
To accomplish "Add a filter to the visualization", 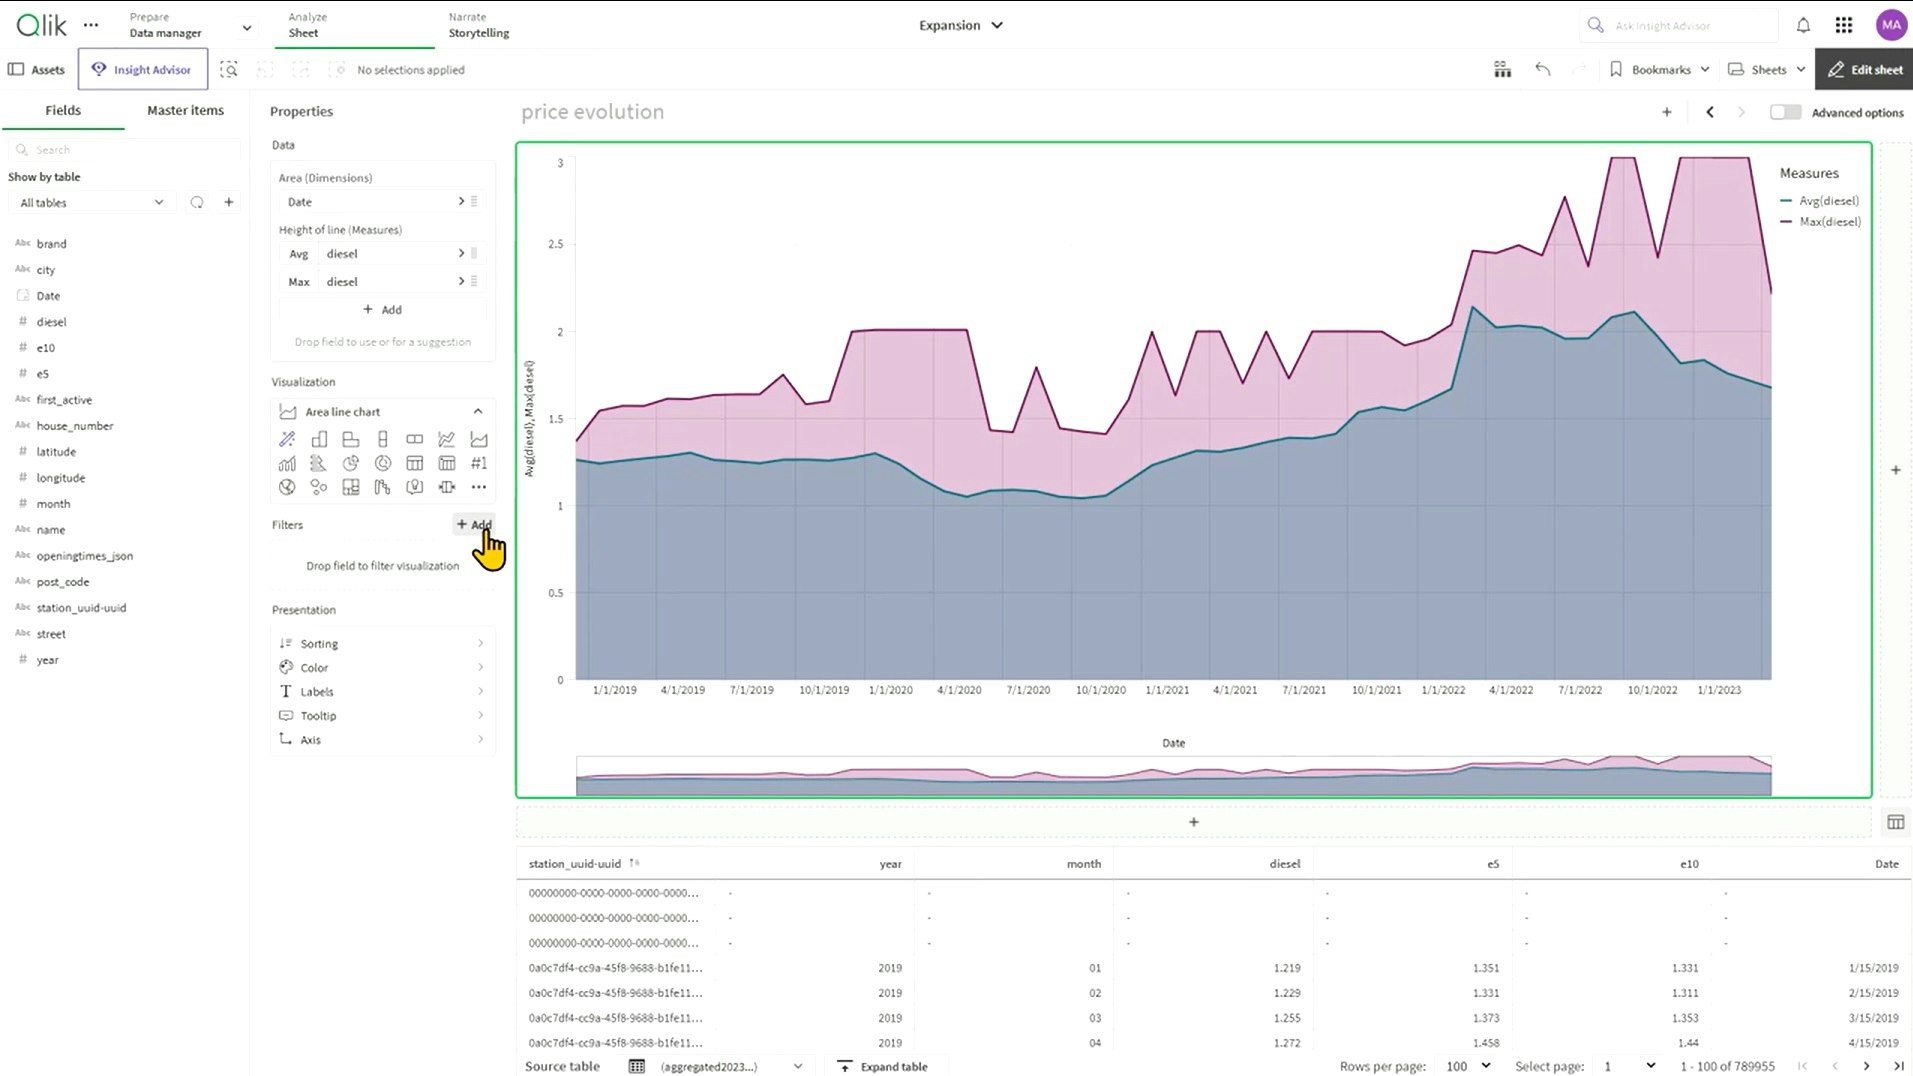I will click(474, 524).
